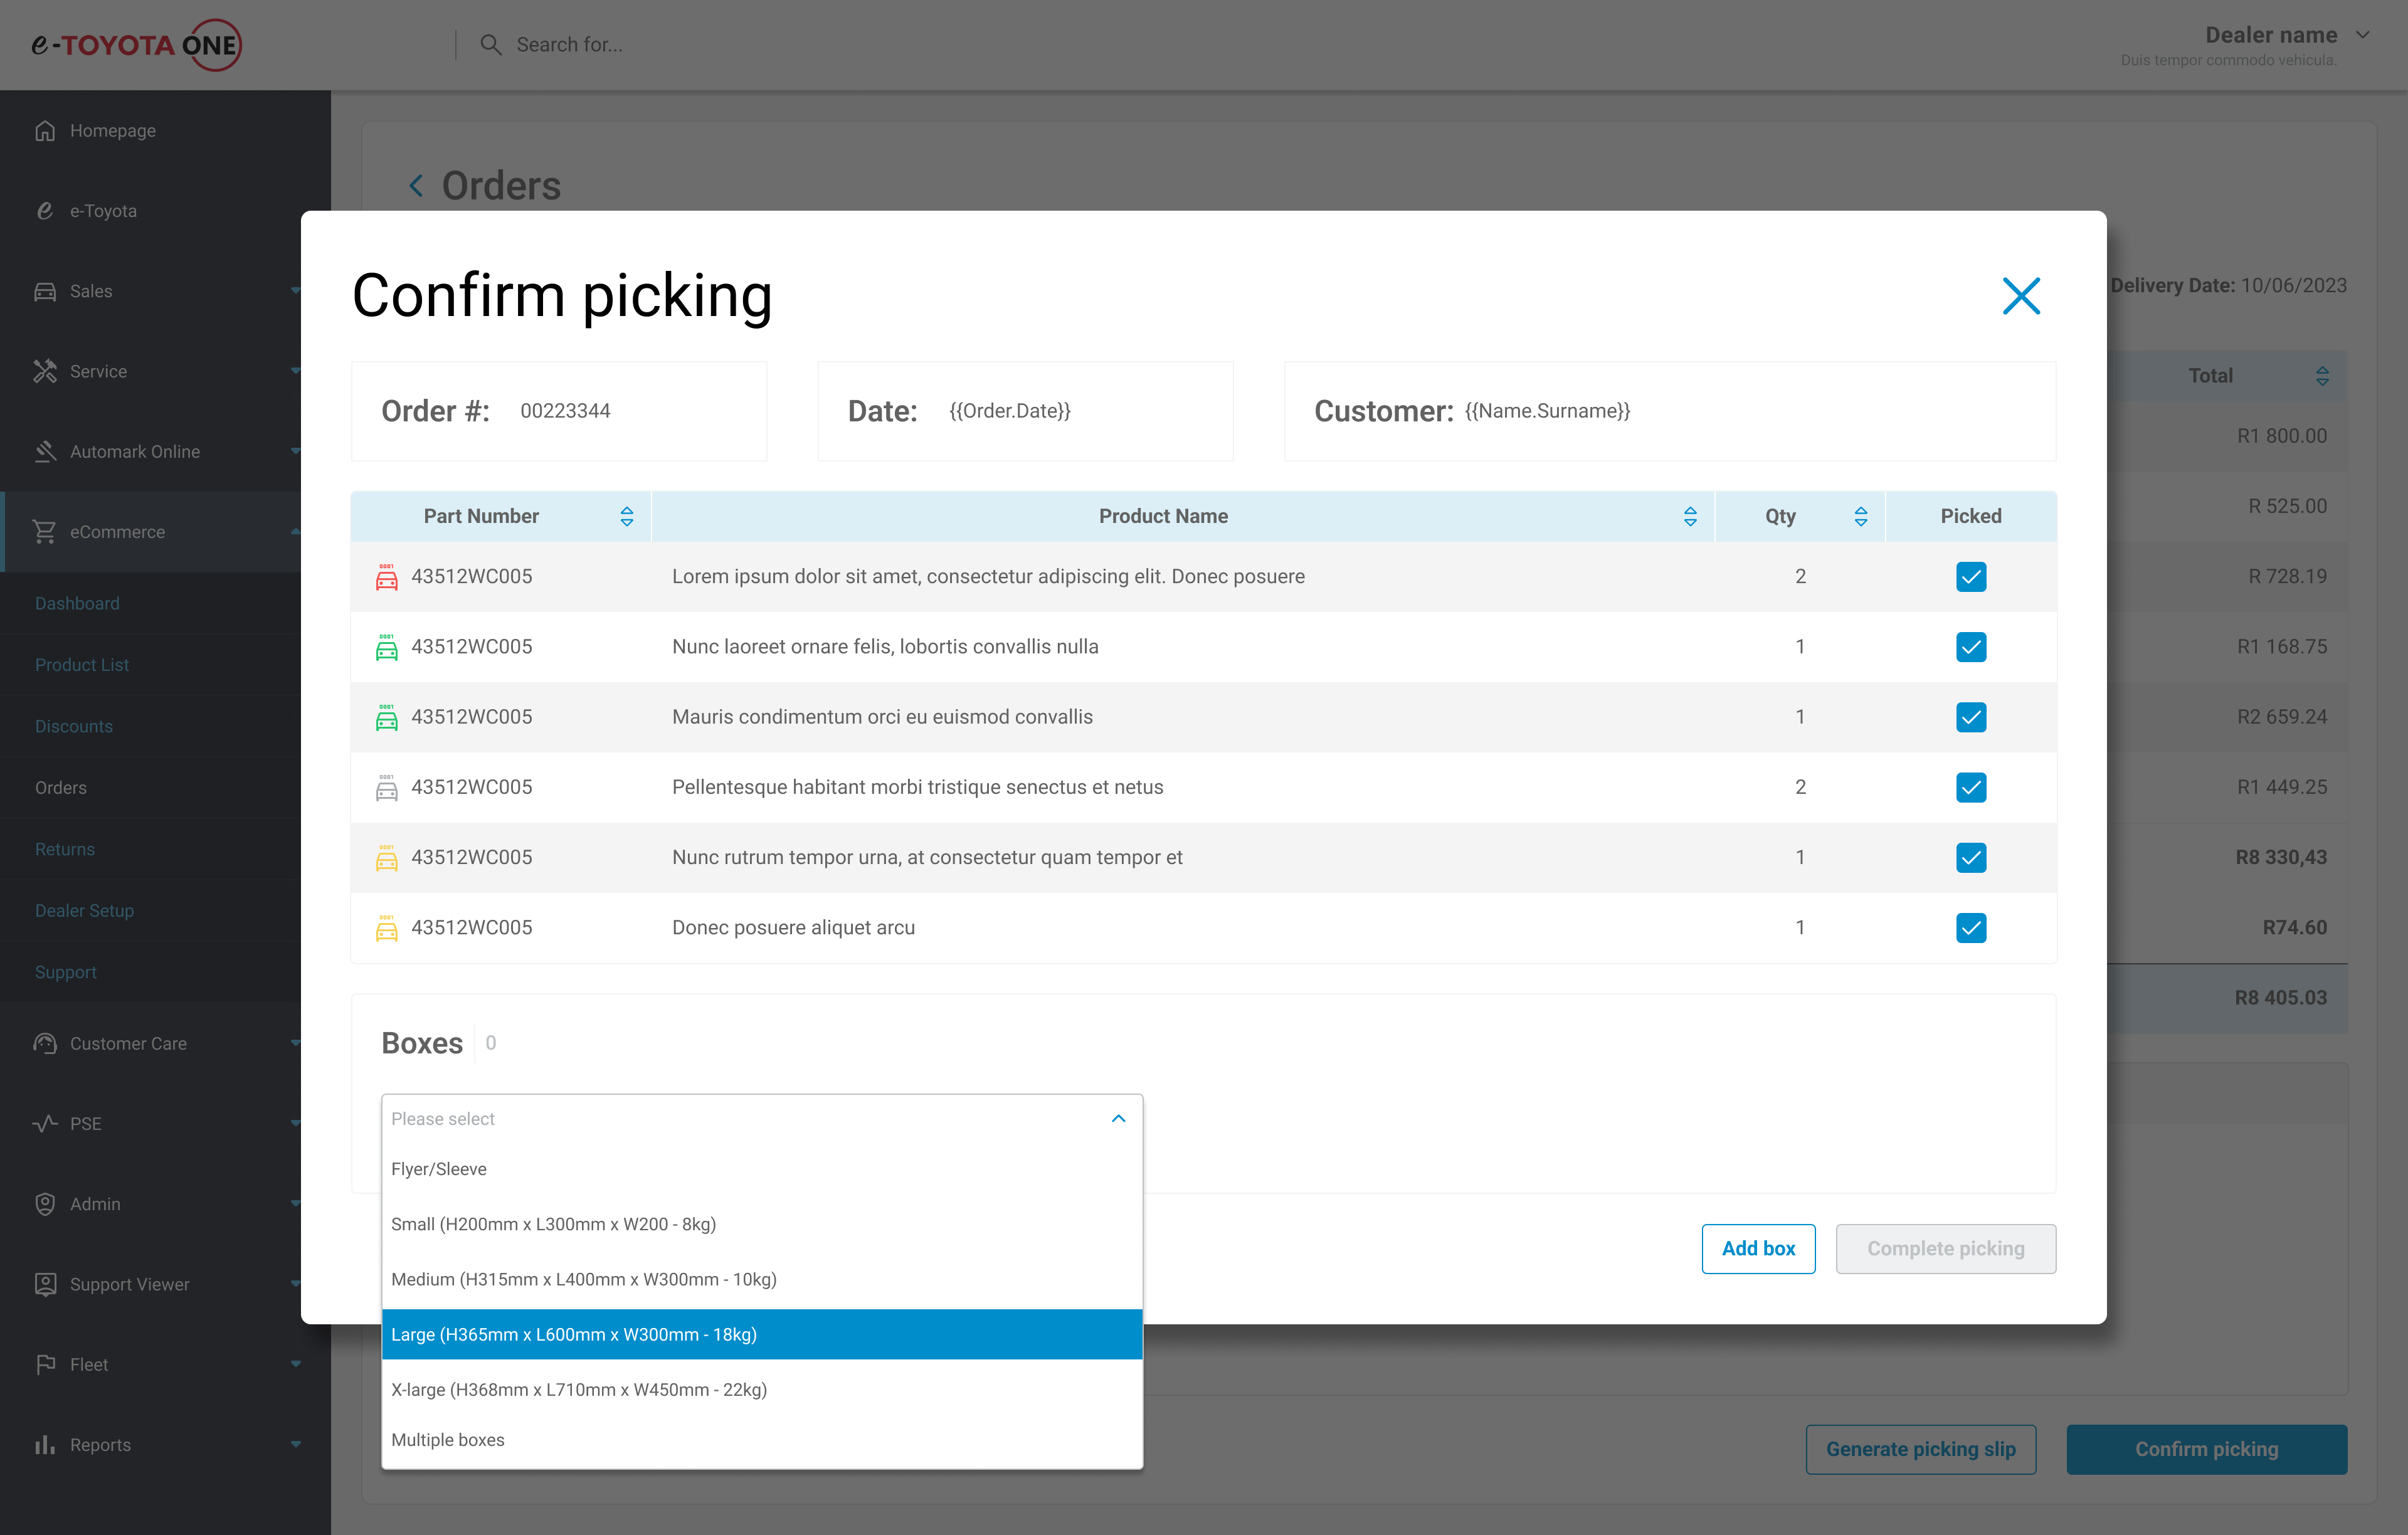2408x1535 pixels.
Task: Click green car icon beside Nunc laoreet row
Action: tap(386, 647)
